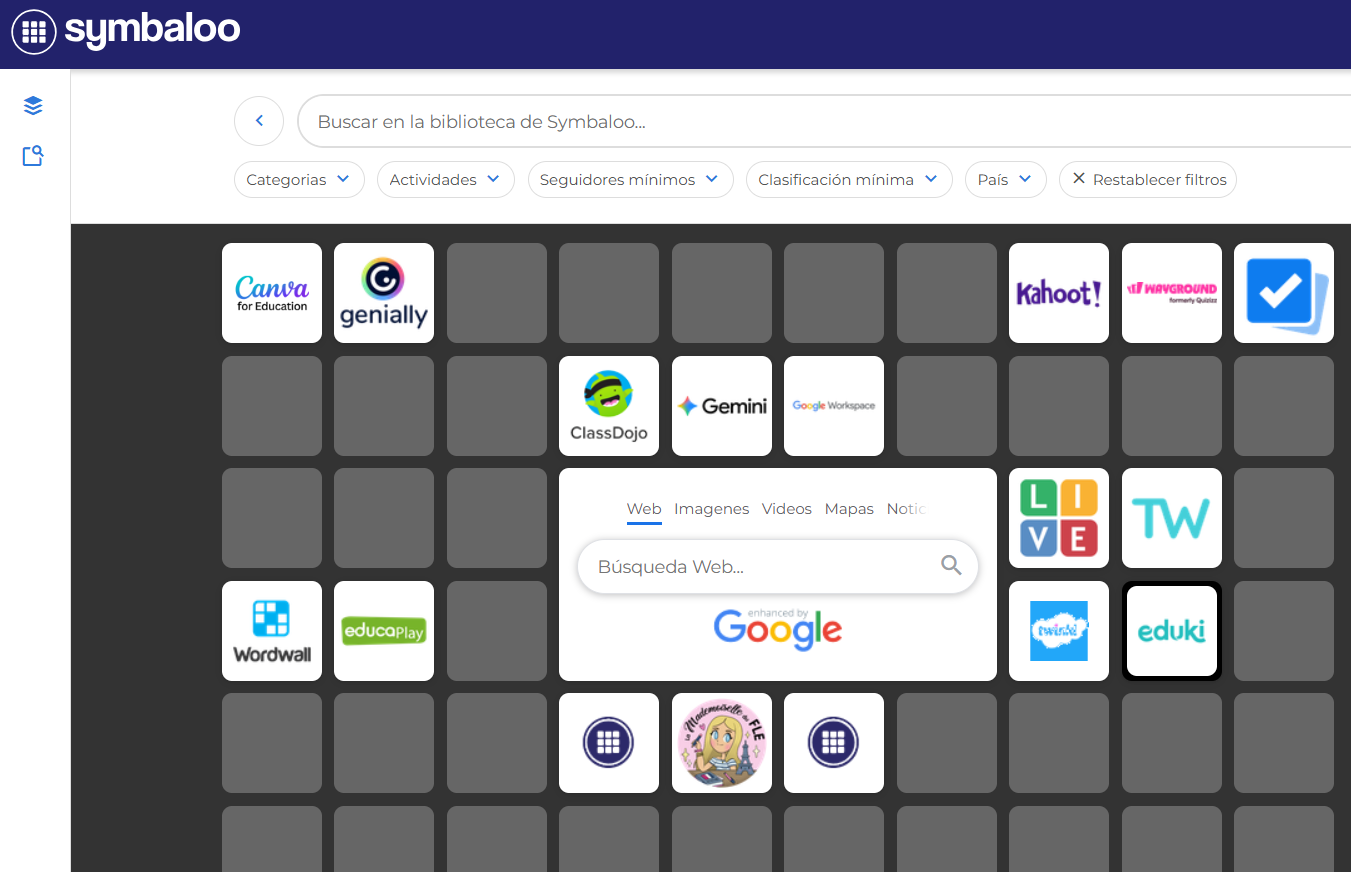Open the Wayground formerly Quizizz tile
1351x872 pixels.
point(1172,293)
